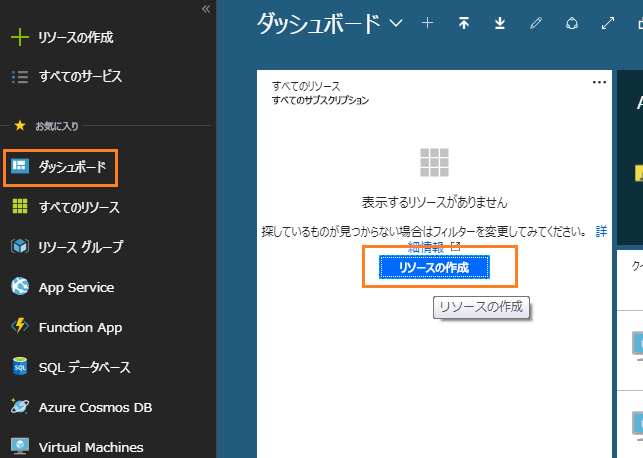Click the blue リソースの作成 button
This screenshot has width=643, height=458.
tap(434, 267)
